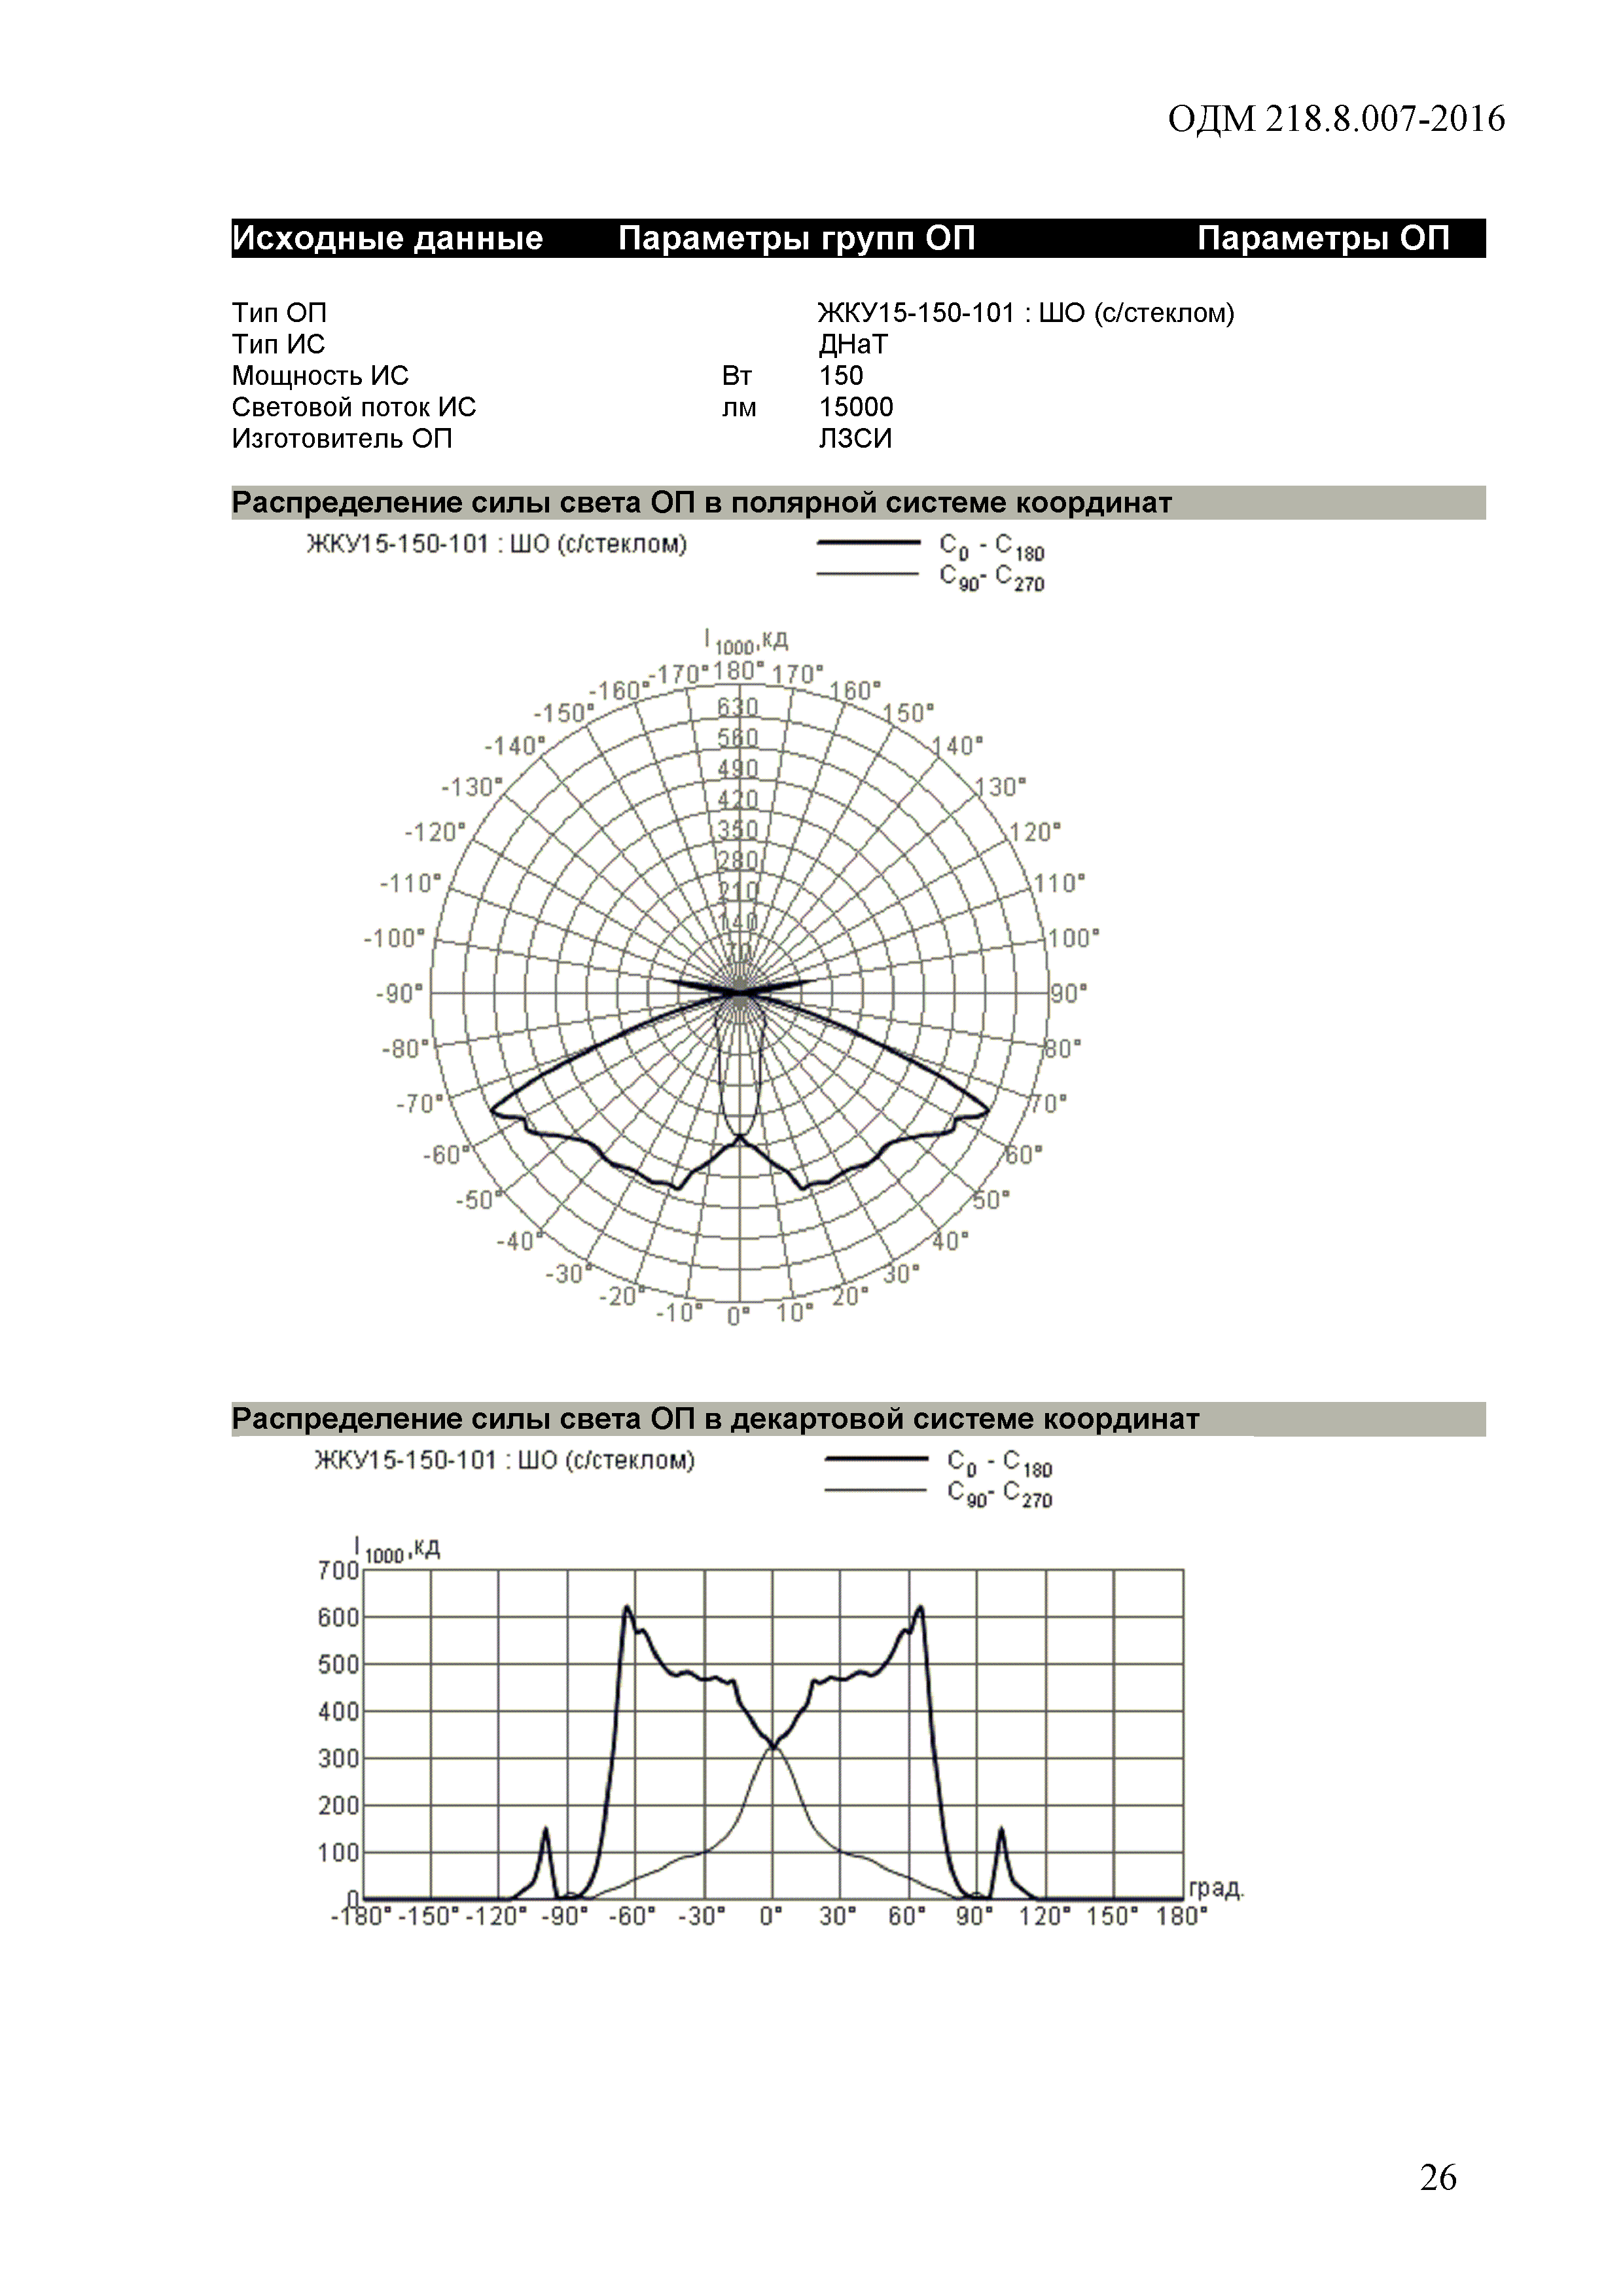Select the 'Исходные данные' header label
The height and width of the screenshot is (2296, 1623).
[388, 238]
